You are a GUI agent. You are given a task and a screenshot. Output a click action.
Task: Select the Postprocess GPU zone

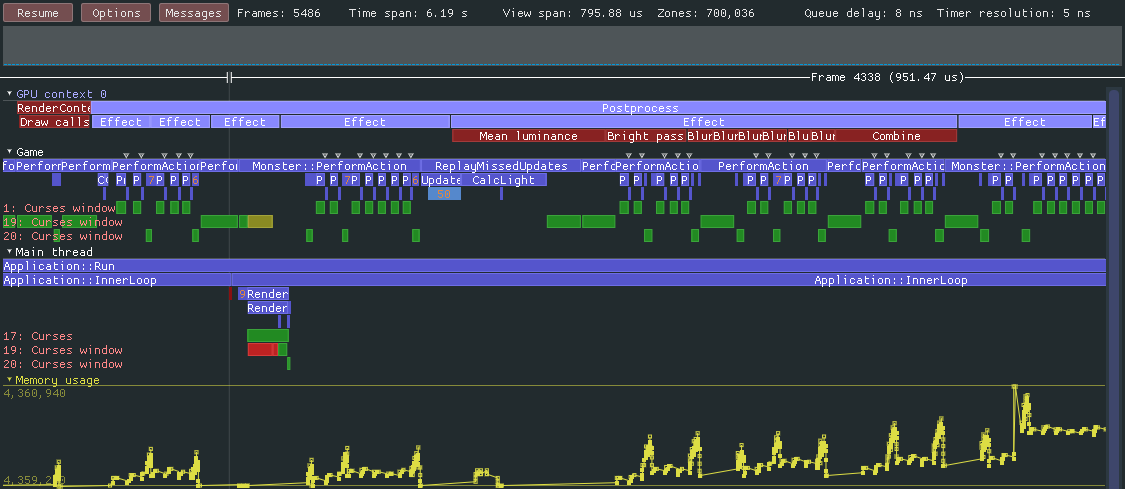(640, 108)
